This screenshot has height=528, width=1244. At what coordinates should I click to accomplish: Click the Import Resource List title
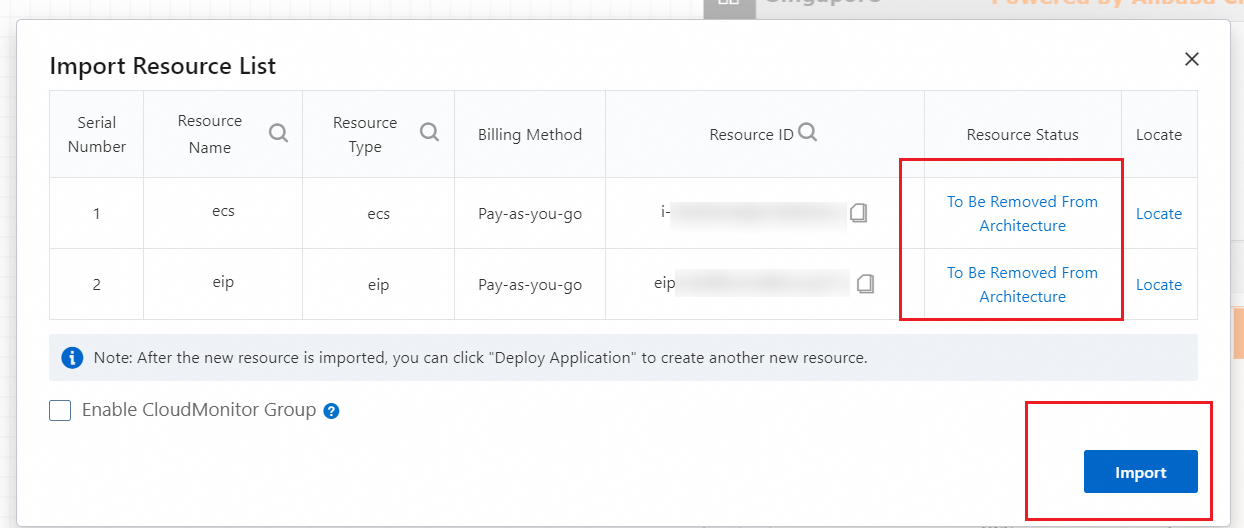(x=163, y=66)
